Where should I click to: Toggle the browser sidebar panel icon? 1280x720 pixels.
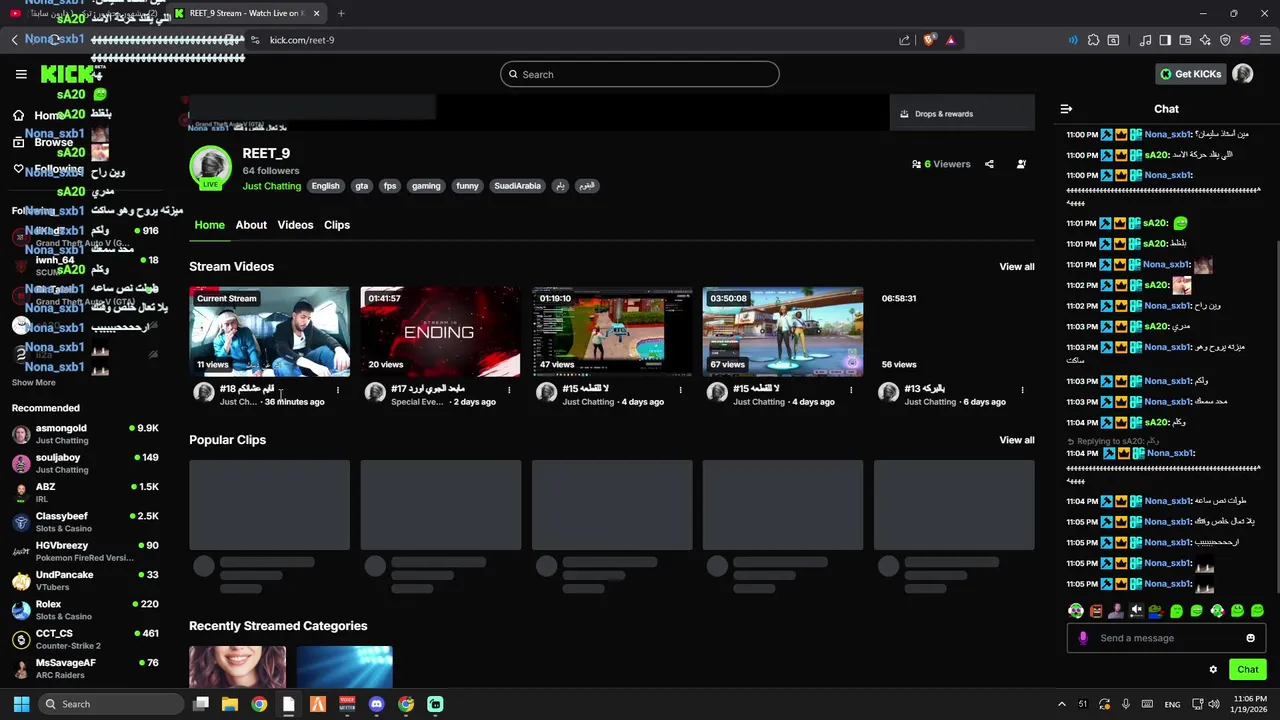[1165, 40]
